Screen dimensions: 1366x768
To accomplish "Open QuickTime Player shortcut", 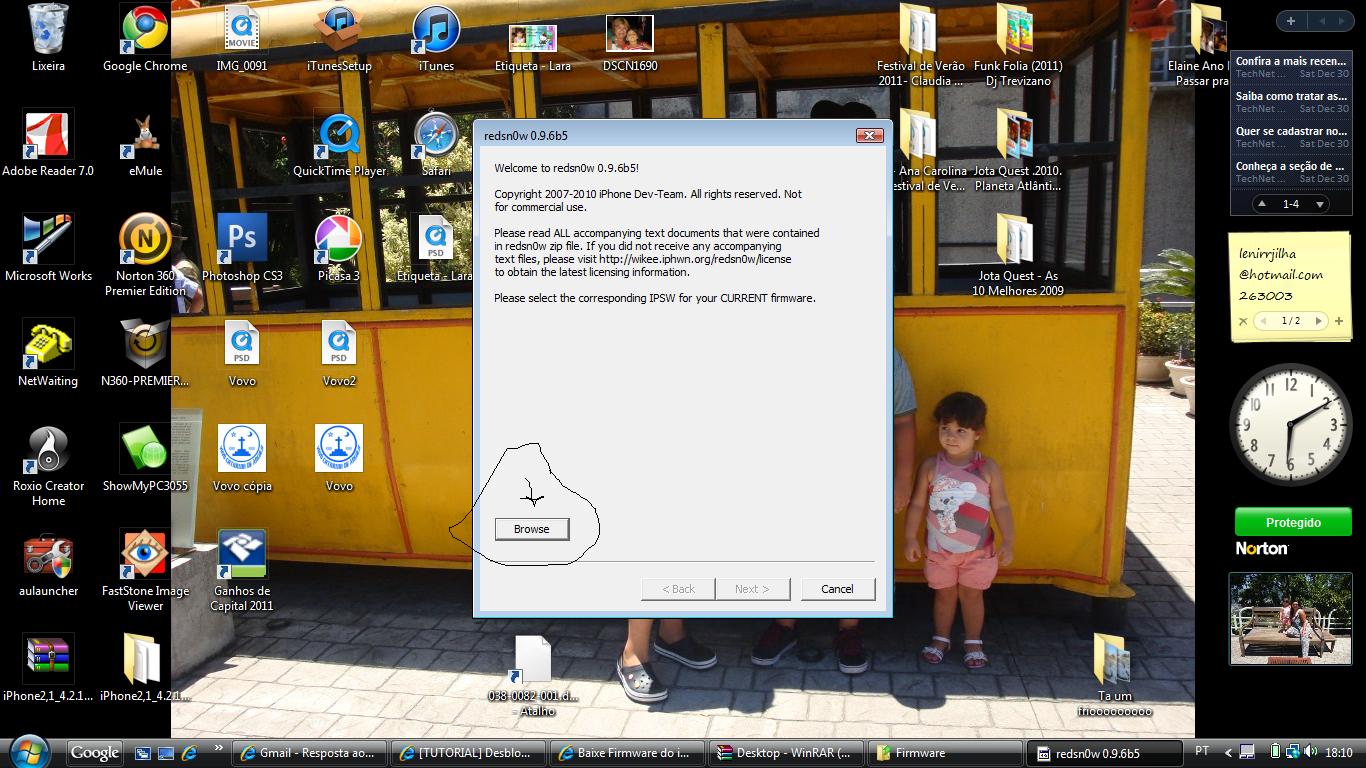I will click(339, 143).
